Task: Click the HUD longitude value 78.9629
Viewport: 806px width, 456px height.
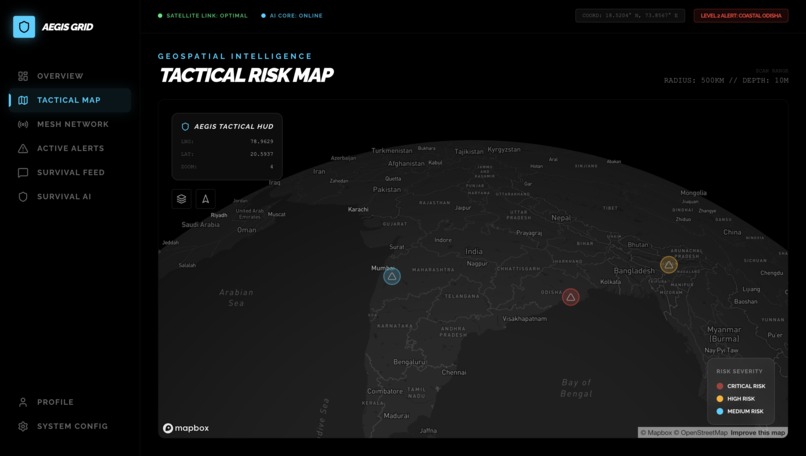Action: [262, 141]
